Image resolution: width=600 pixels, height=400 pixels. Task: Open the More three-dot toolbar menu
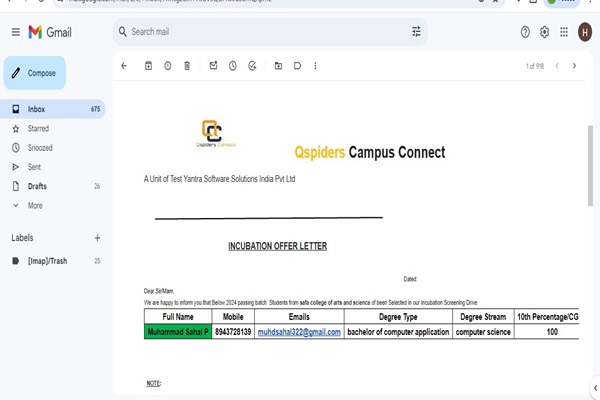click(x=315, y=66)
